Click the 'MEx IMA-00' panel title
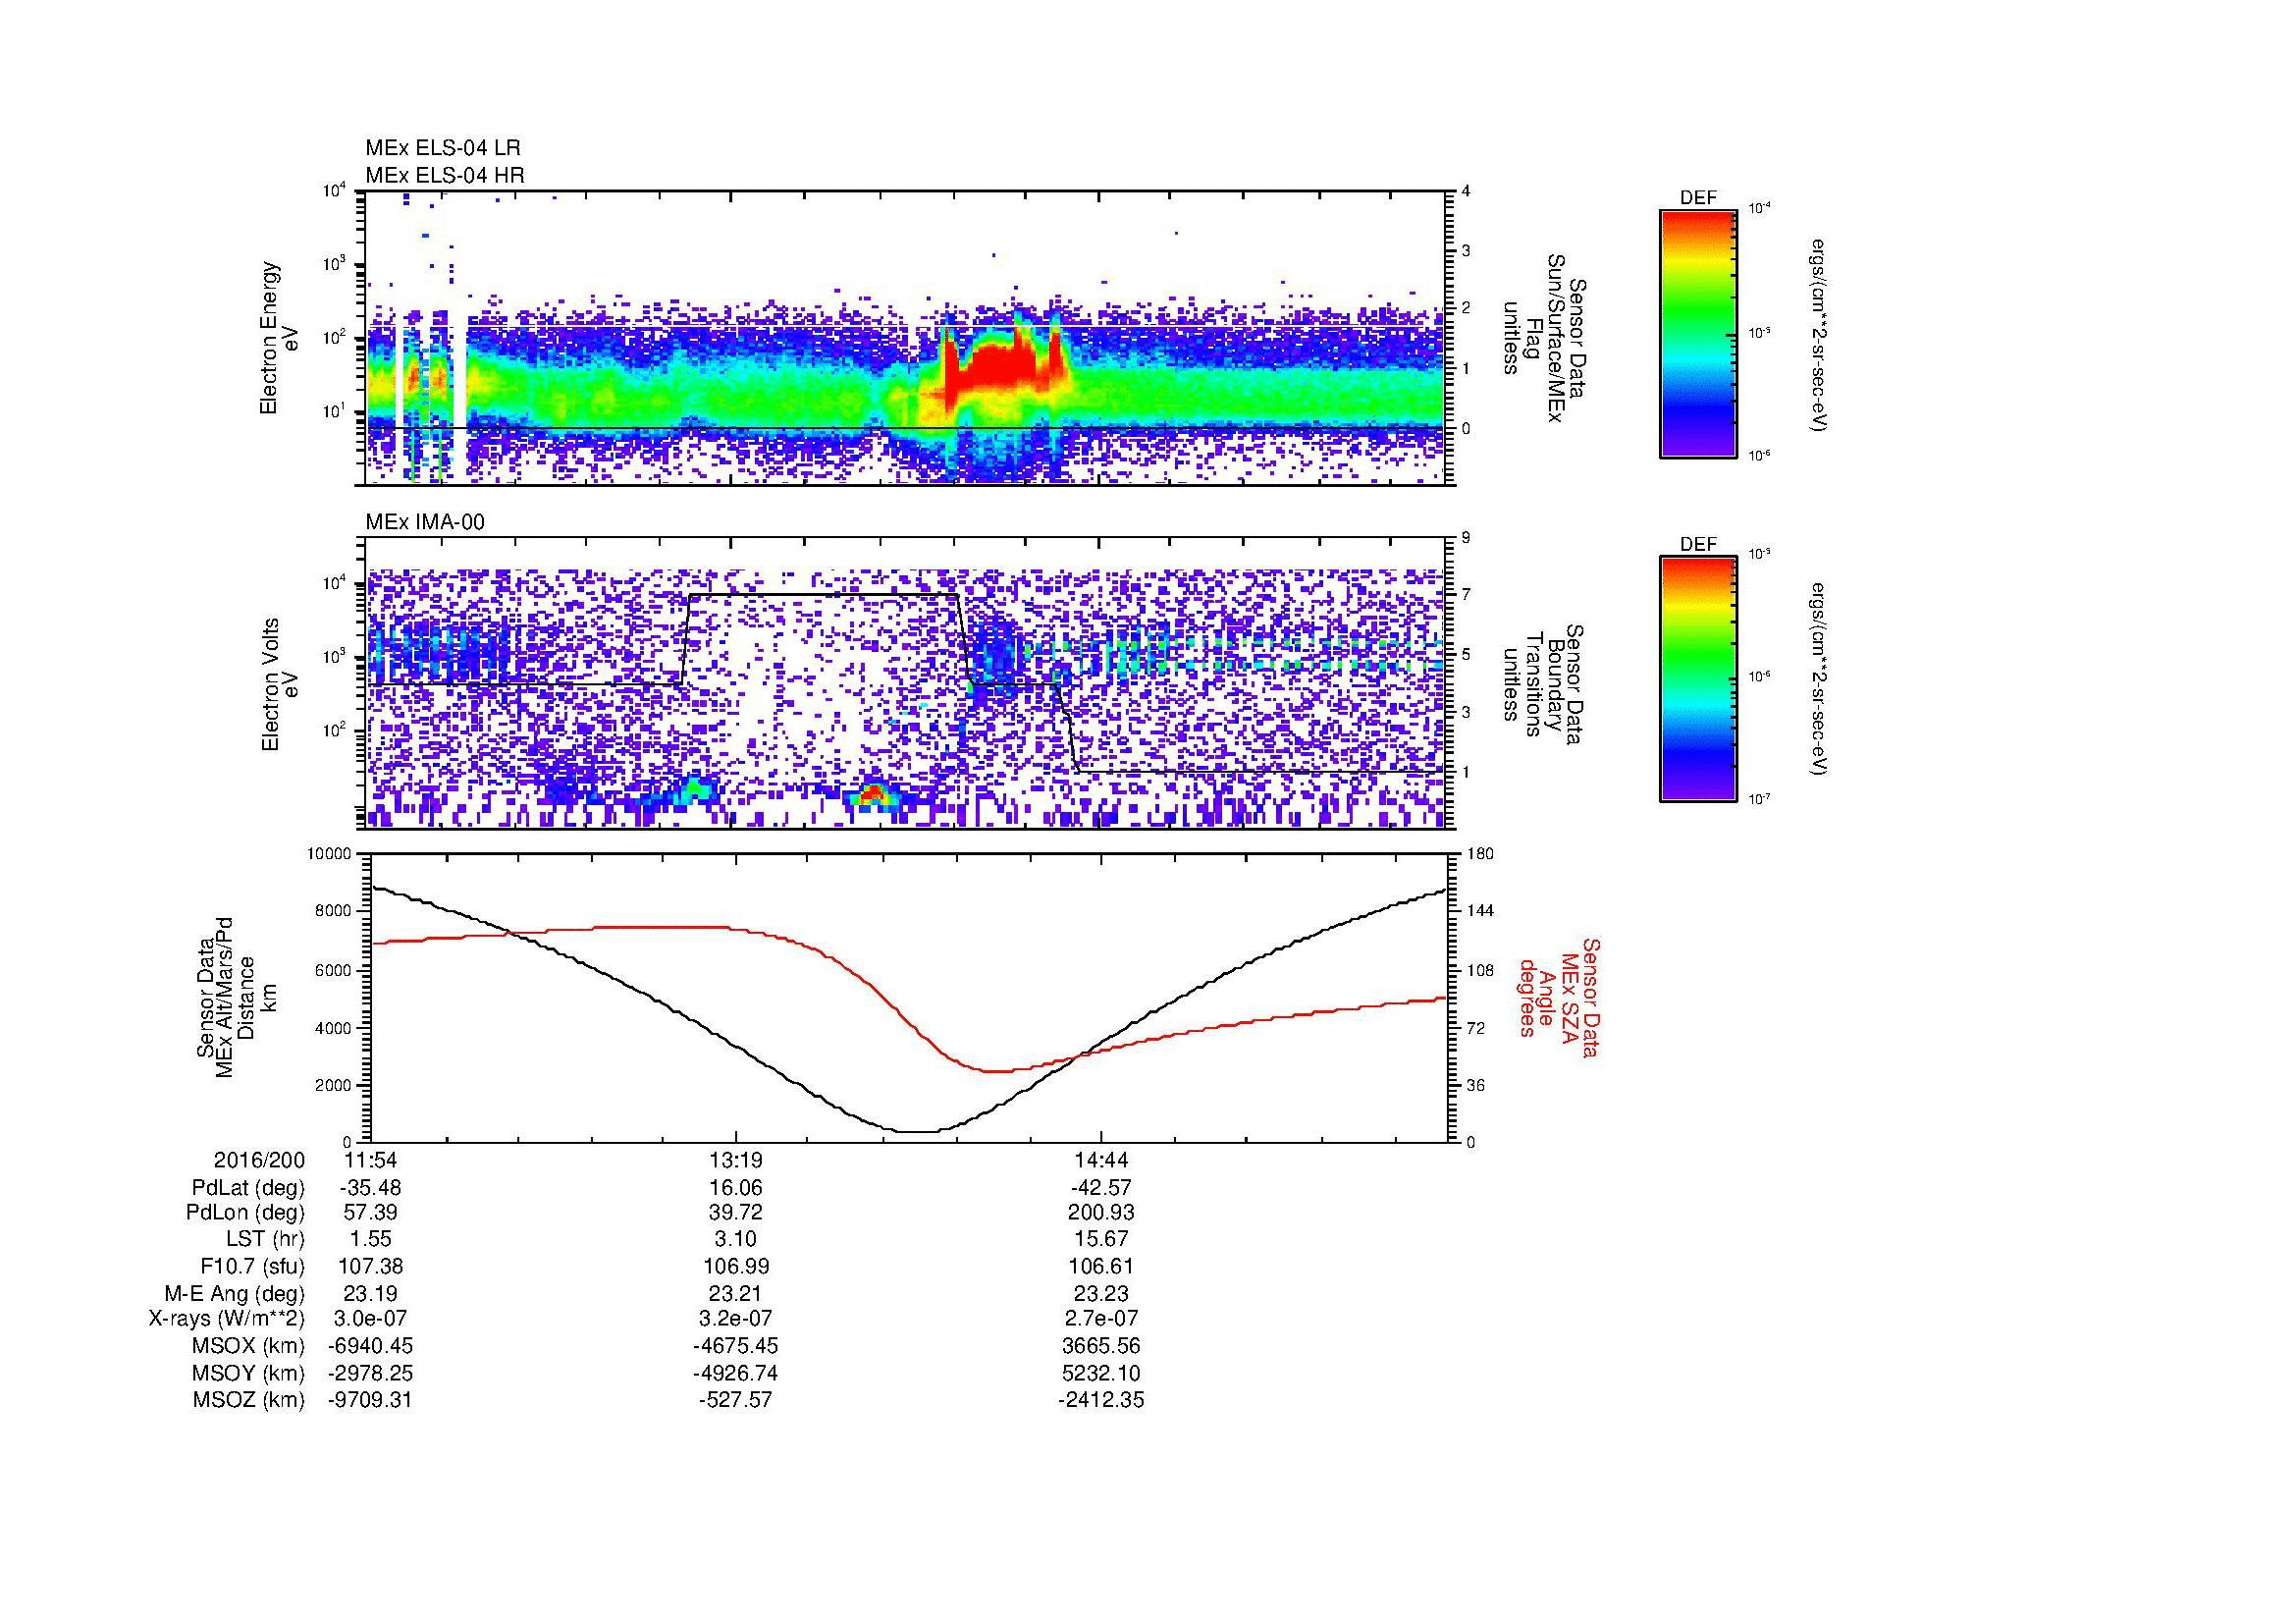 [424, 522]
